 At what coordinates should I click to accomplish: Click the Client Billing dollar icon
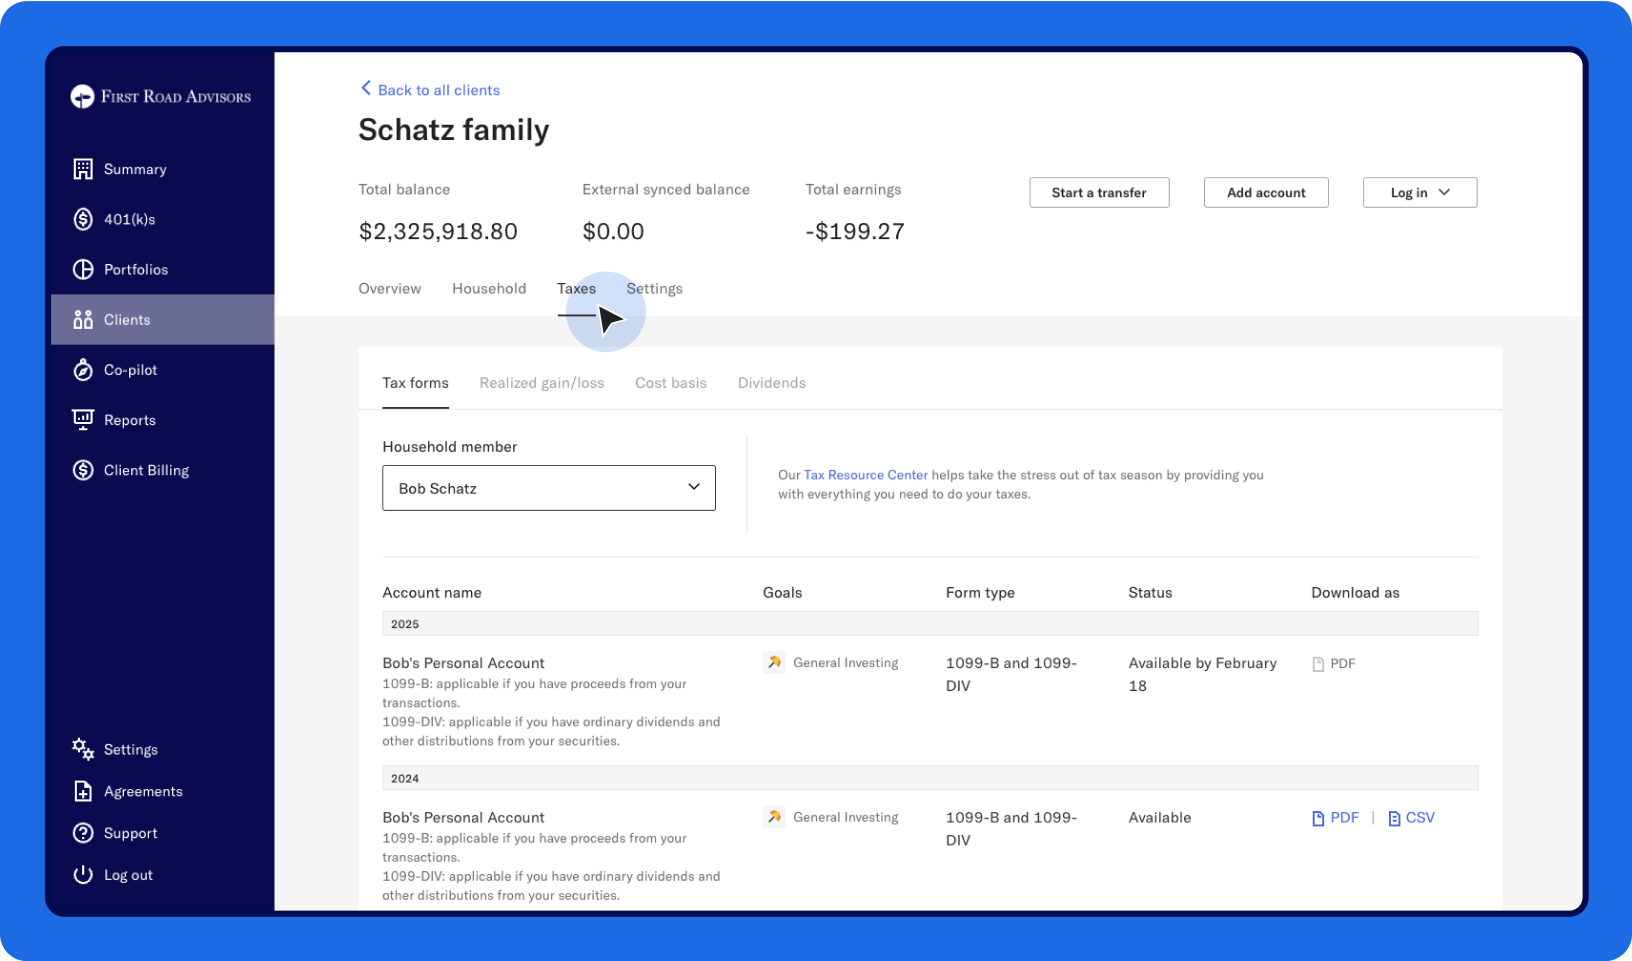[83, 470]
